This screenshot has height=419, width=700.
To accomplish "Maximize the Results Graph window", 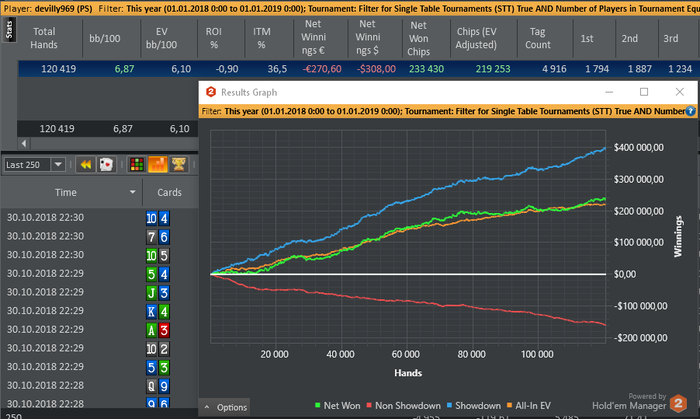I will (x=644, y=92).
